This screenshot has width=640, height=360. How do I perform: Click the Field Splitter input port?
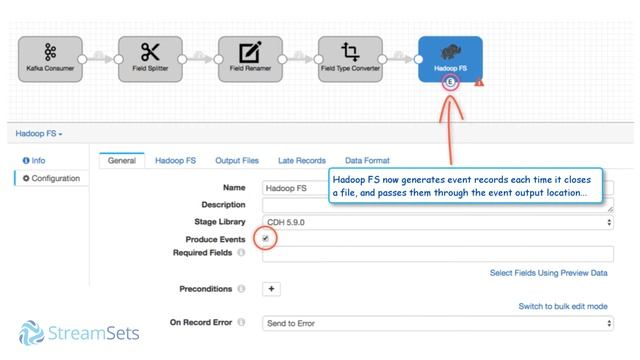[x=118, y=59]
